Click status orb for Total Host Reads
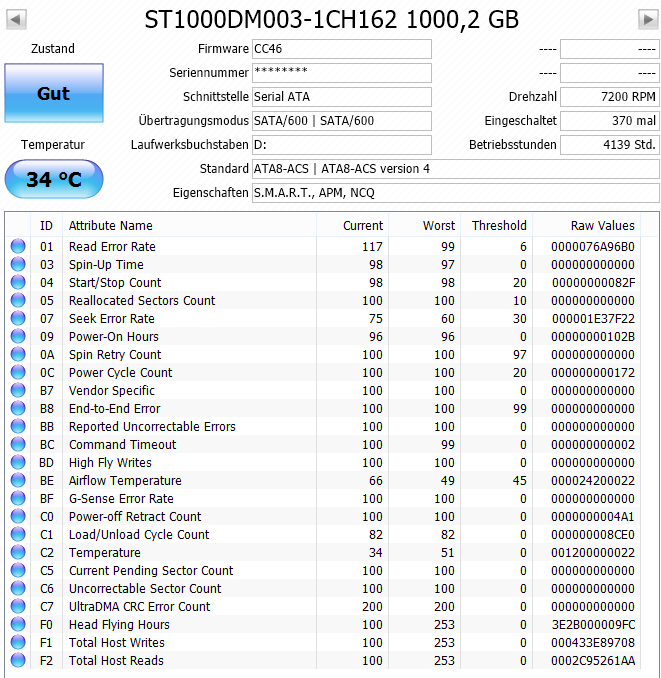The height and width of the screenshot is (678, 661). 18,661
